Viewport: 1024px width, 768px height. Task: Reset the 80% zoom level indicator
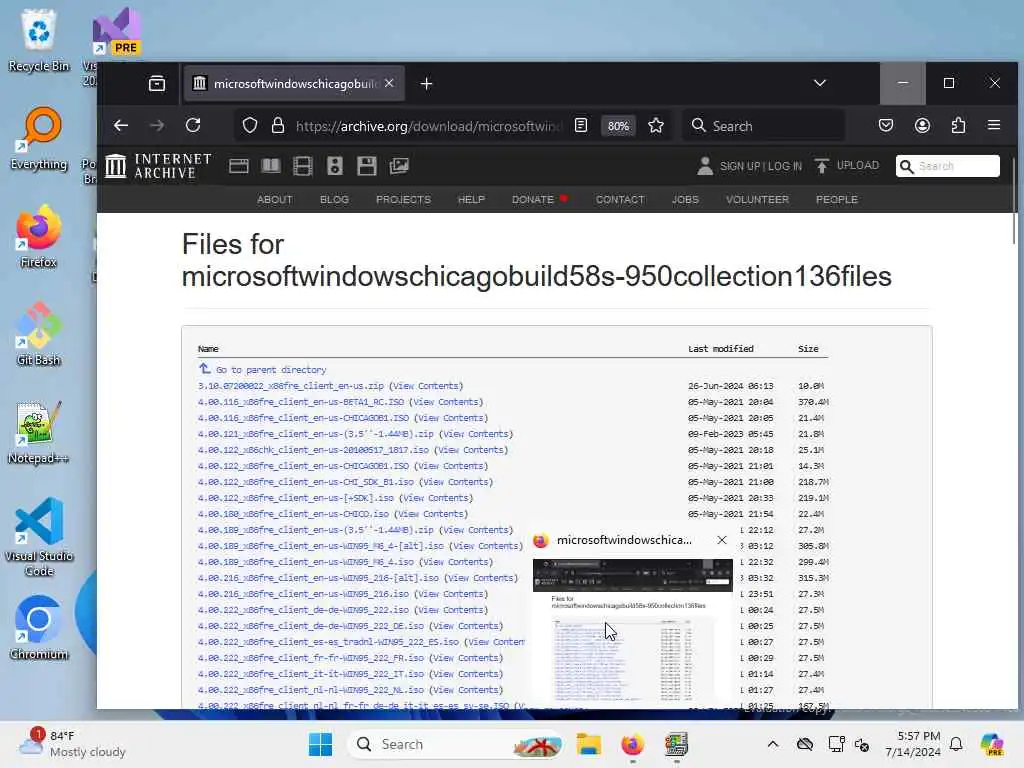tap(618, 126)
